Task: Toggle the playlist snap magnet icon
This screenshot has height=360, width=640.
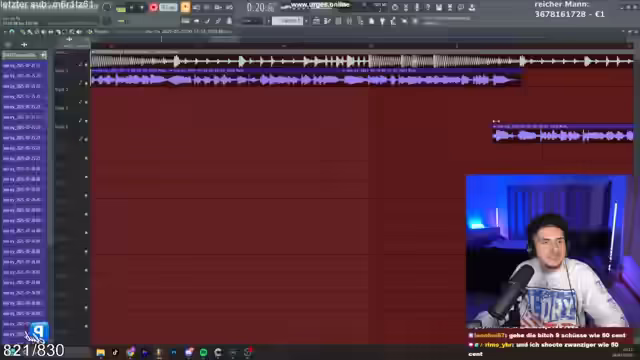Action: 12,31
